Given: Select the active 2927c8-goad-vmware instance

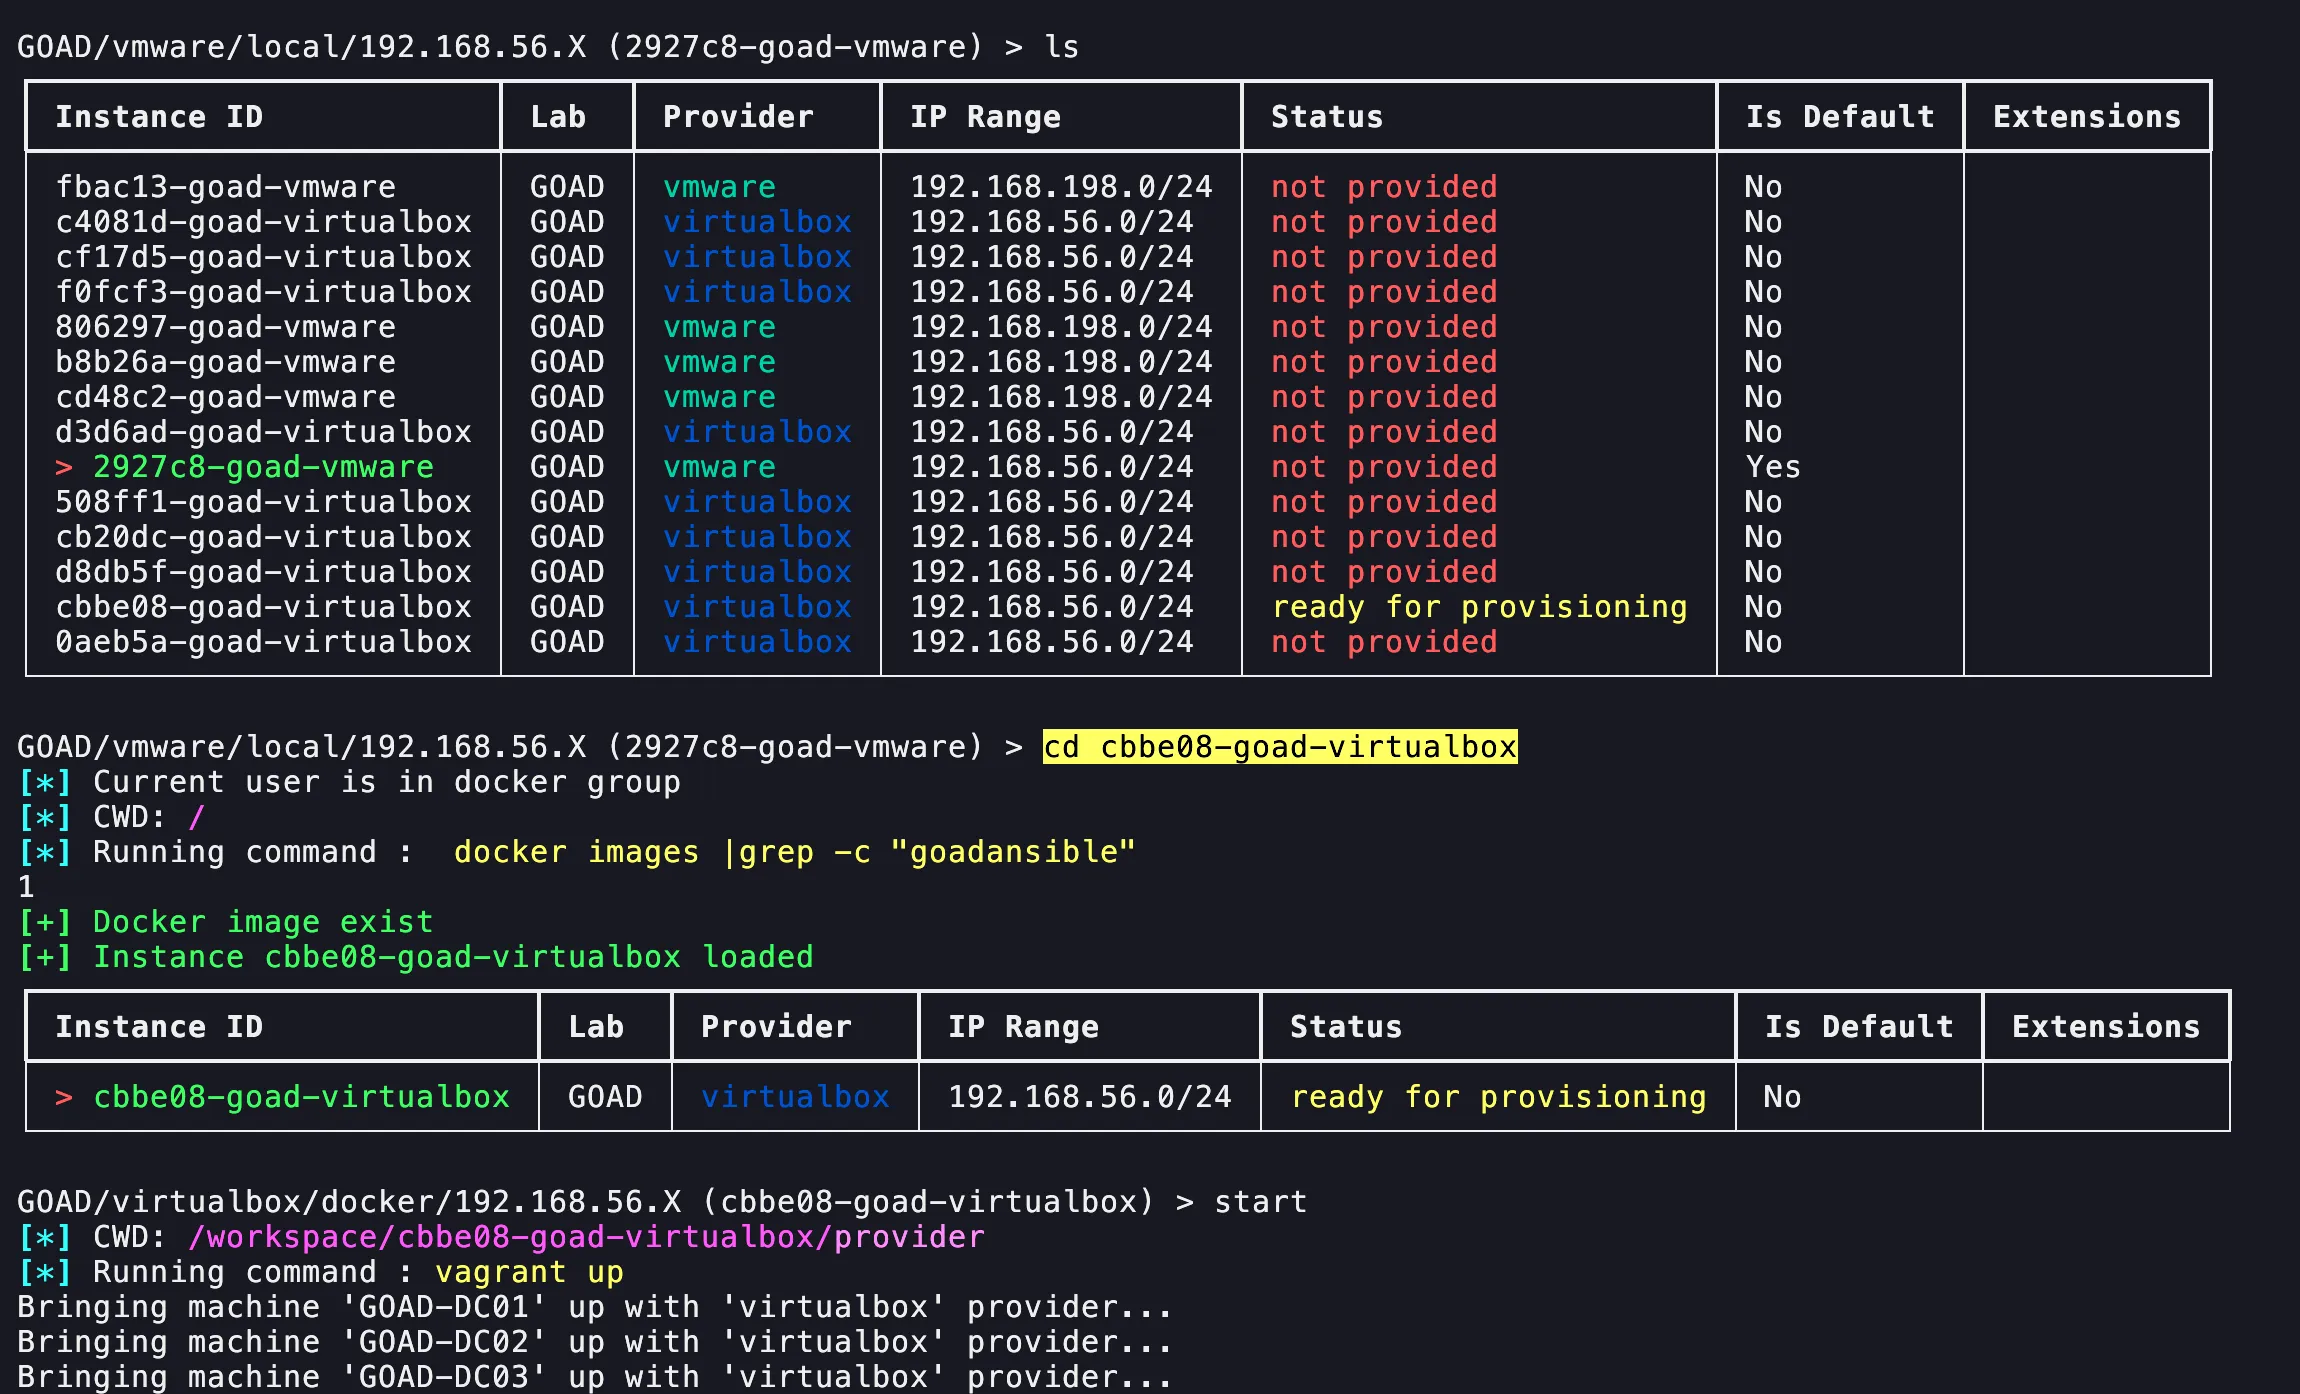Looking at the screenshot, I should tap(262, 467).
